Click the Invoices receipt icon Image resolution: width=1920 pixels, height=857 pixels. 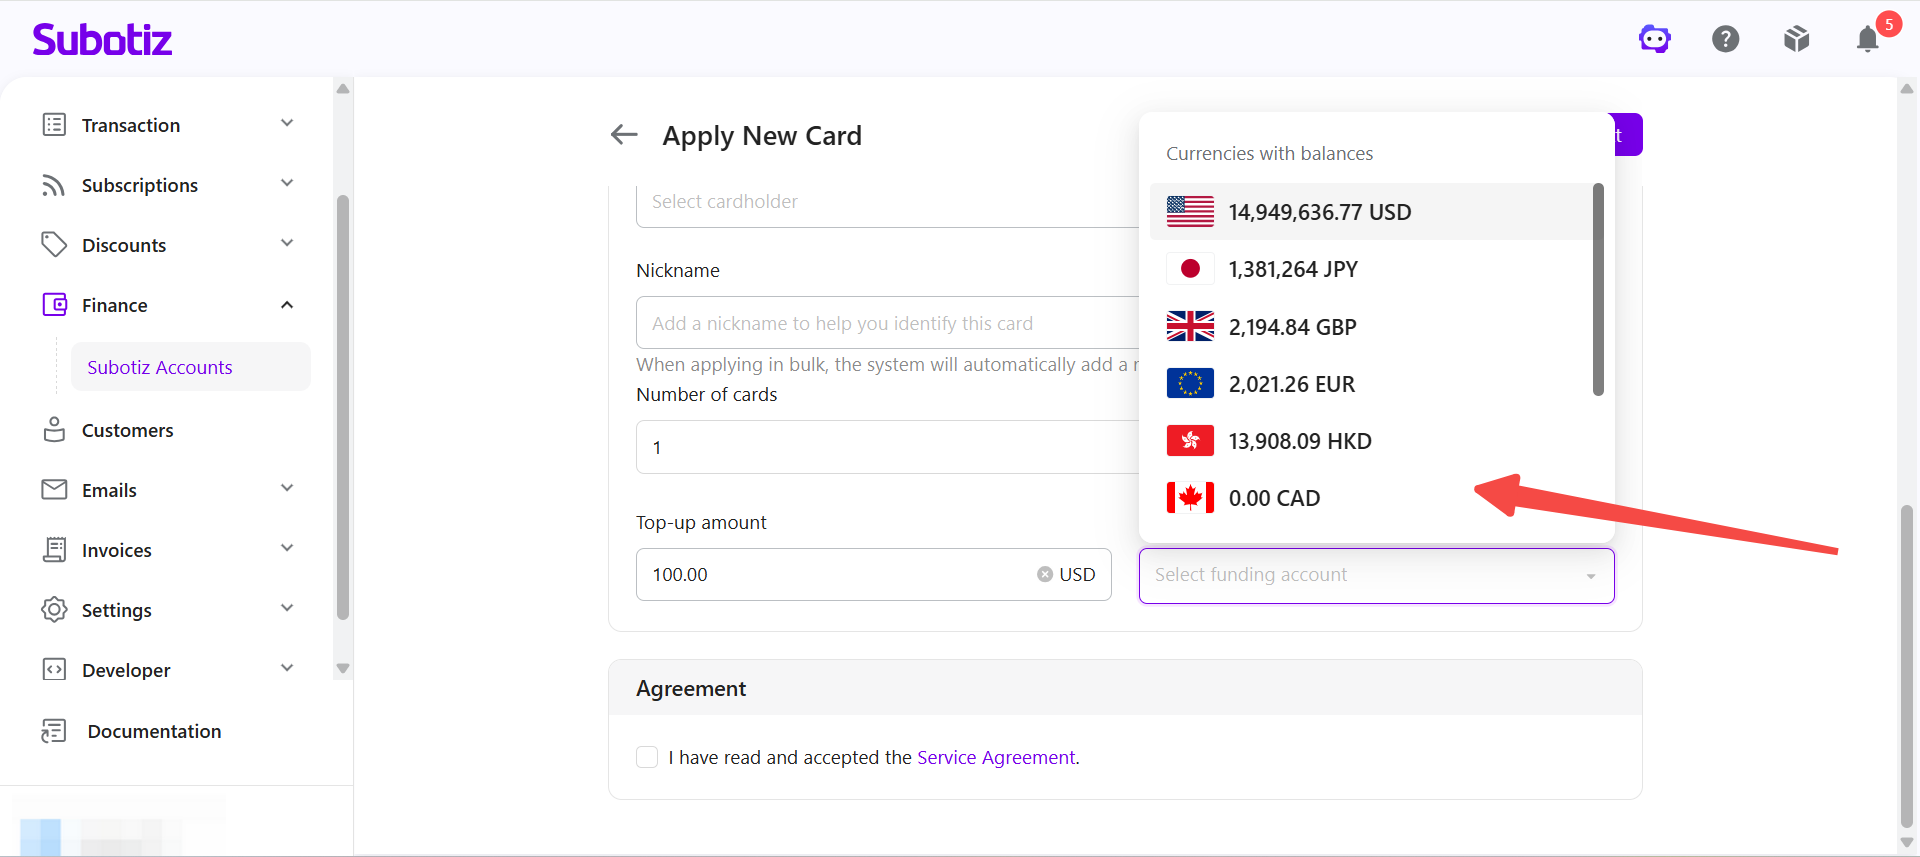click(54, 550)
